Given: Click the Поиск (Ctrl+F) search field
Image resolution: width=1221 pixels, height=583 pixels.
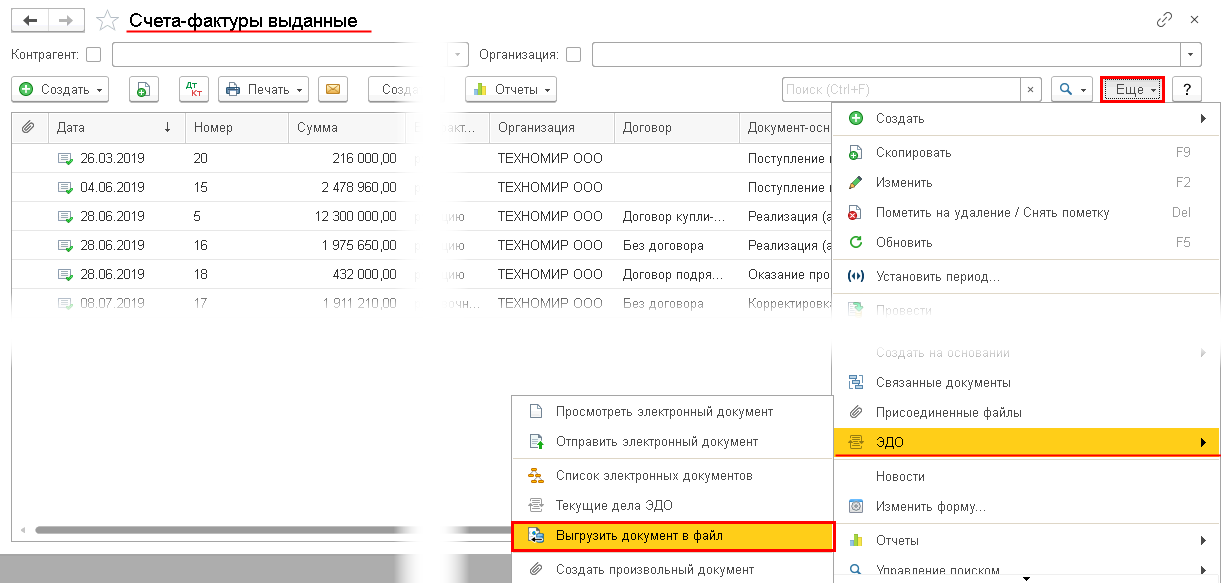Looking at the screenshot, I should click(901, 89).
